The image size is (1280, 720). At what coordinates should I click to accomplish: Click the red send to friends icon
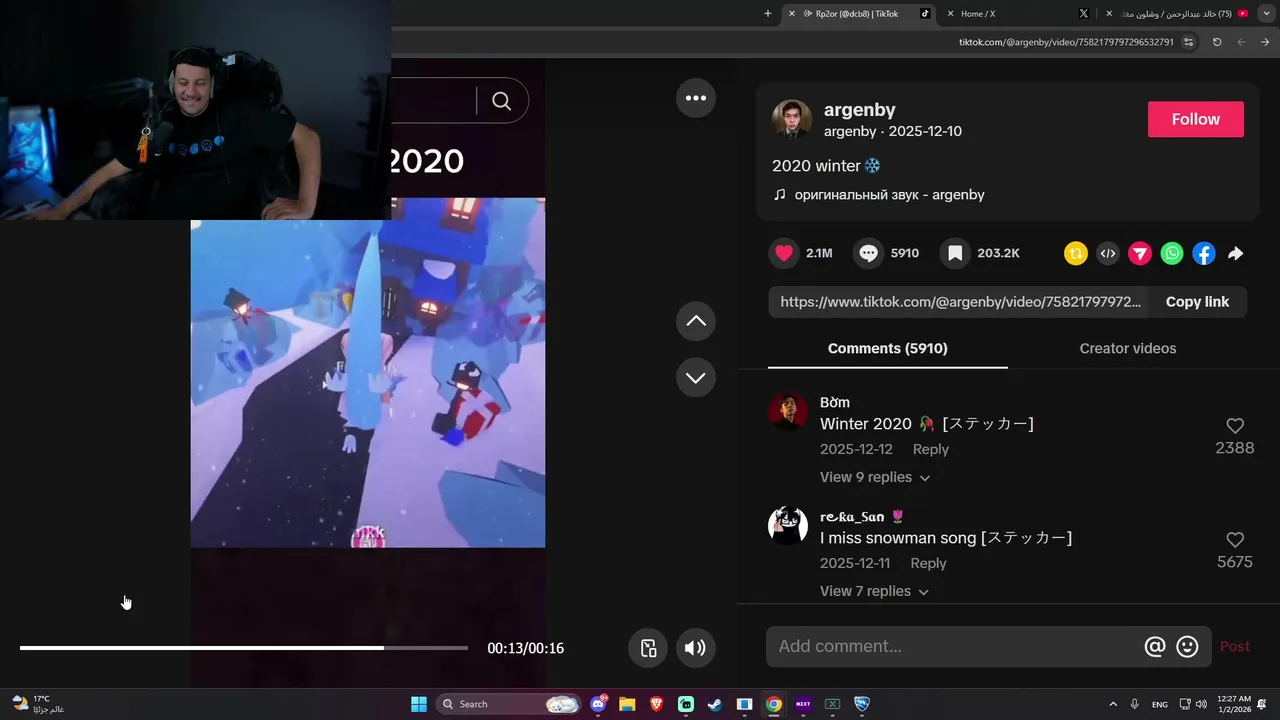(1140, 254)
